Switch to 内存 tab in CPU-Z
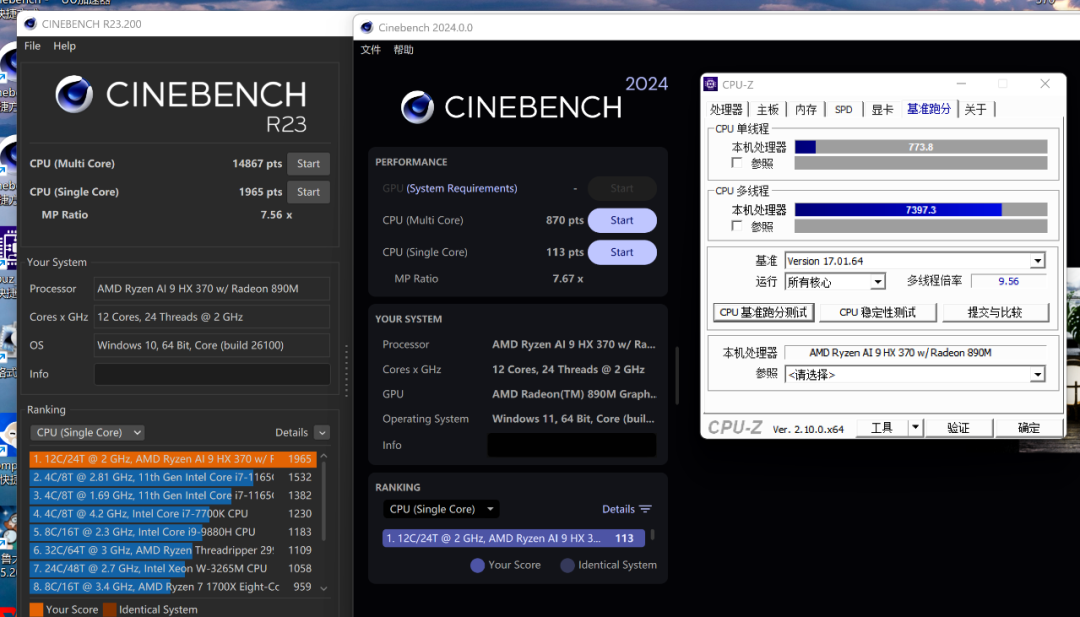Screen dimensions: 1080x617 [x=806, y=109]
